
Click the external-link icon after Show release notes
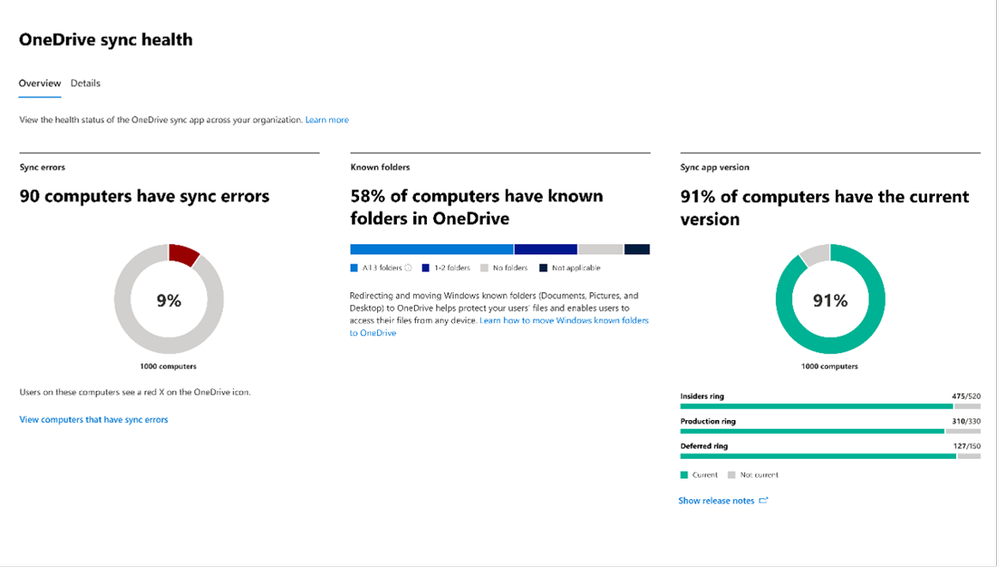tap(764, 500)
